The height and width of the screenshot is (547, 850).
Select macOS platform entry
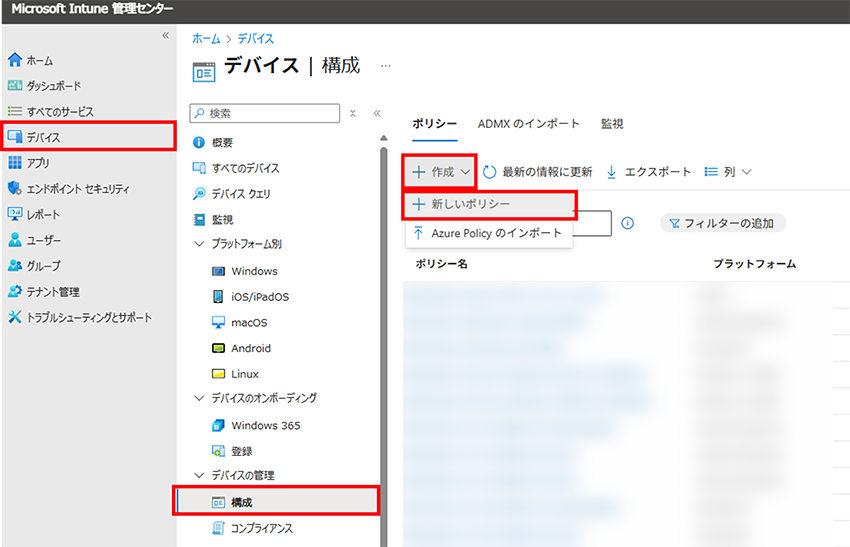click(x=239, y=323)
